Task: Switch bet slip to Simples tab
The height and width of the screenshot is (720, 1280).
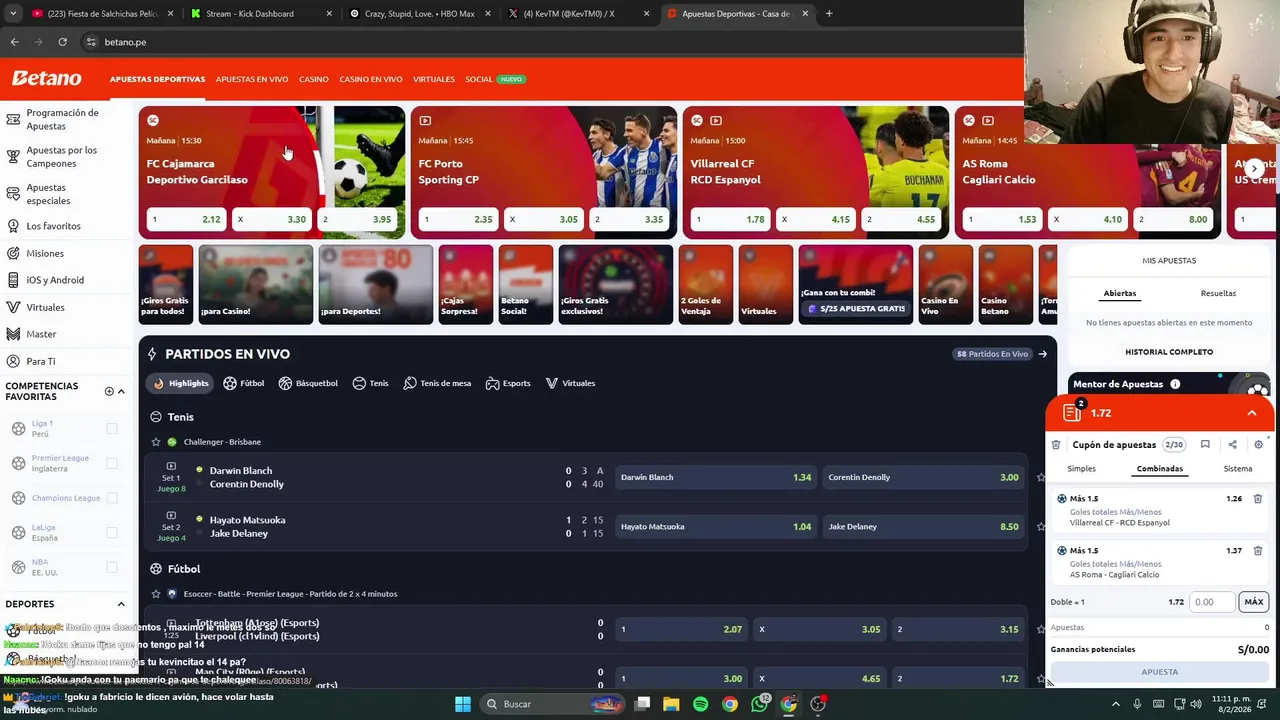Action: 1081,468
